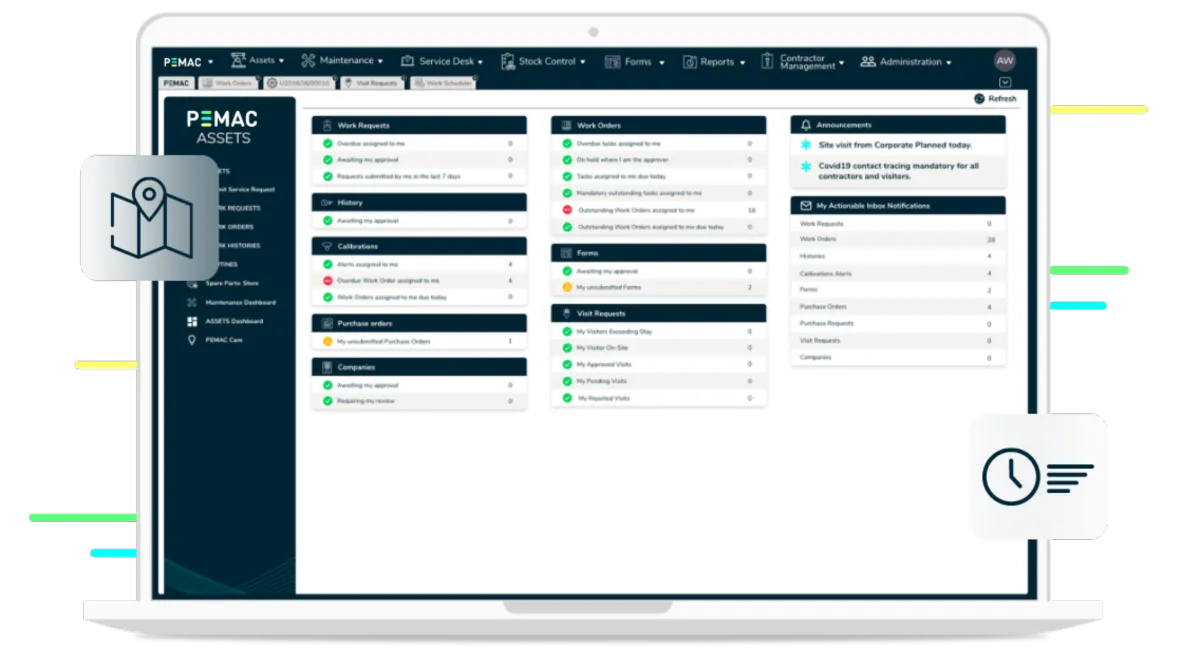Click the orange status icon for unsubmitted Forms
Image resolution: width=1200 pixels, height=665 pixels.
click(567, 287)
